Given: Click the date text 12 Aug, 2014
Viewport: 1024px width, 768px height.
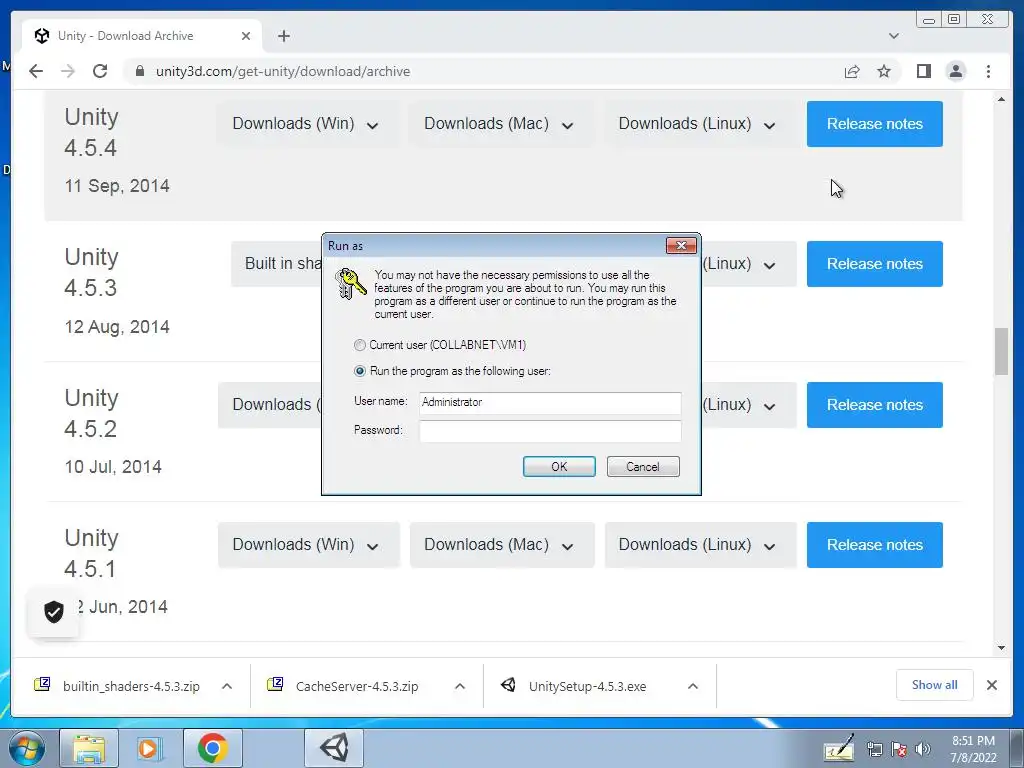Looking at the screenshot, I should 117,327.
